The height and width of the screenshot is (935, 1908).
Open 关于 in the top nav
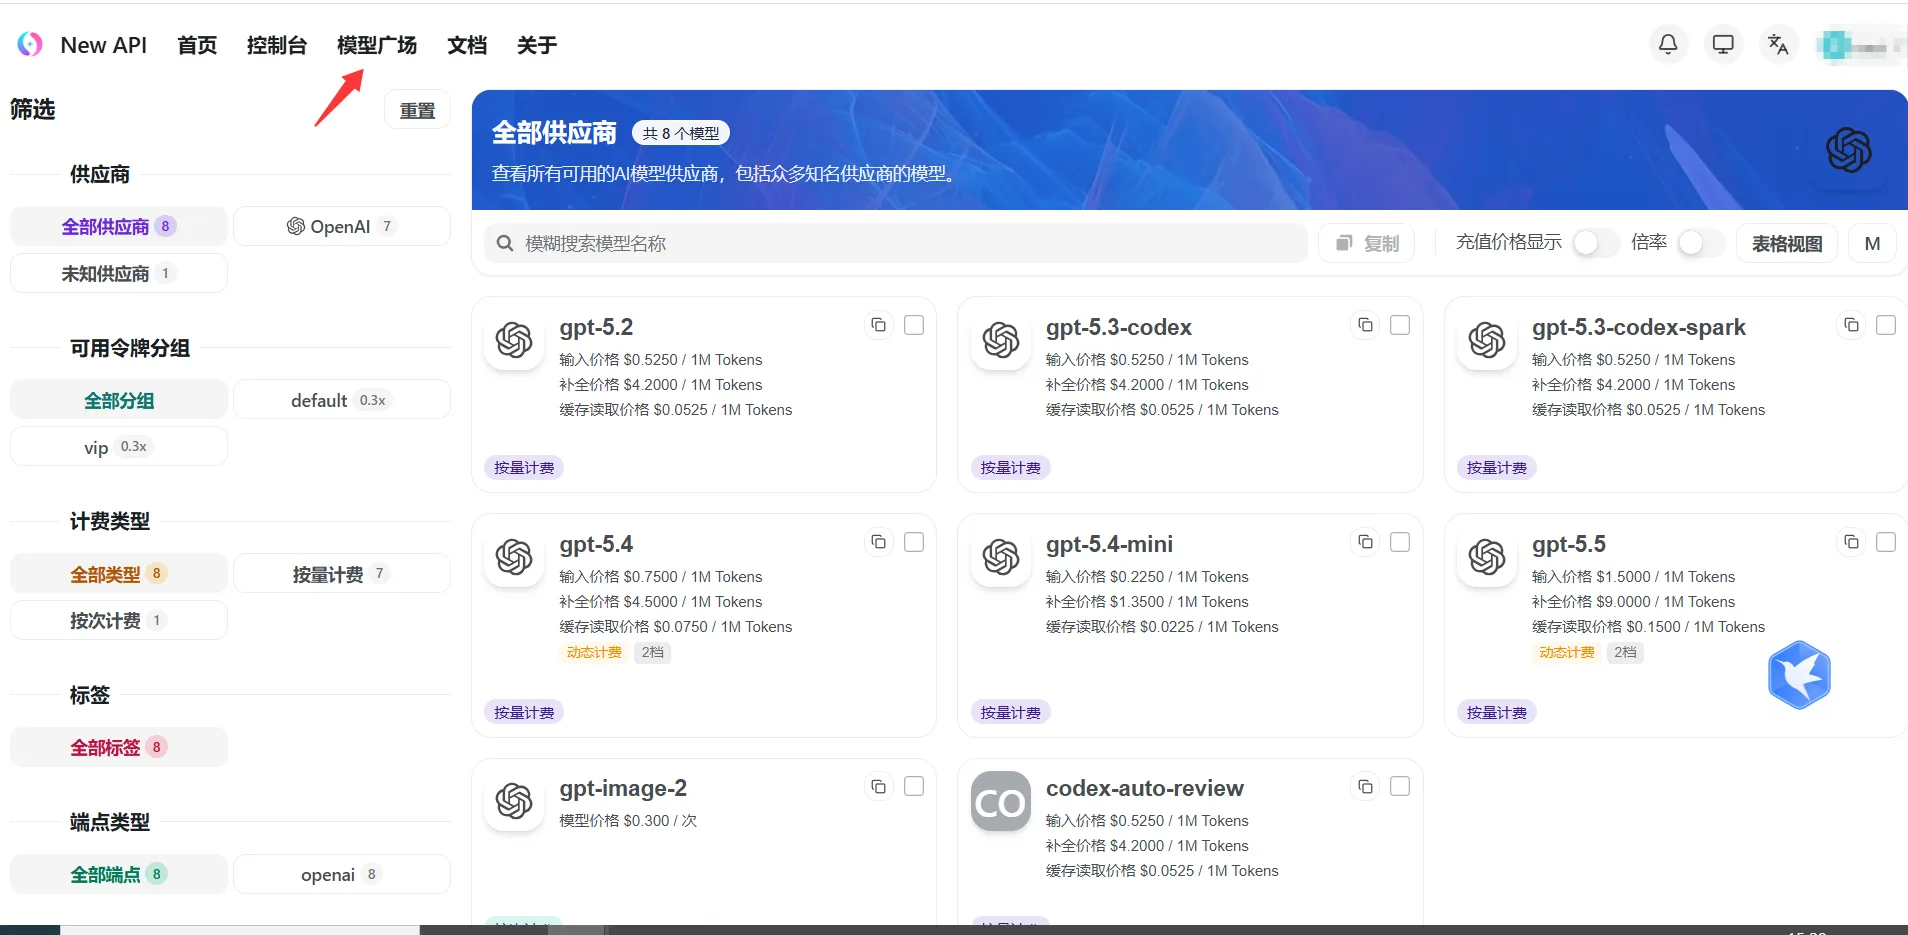point(537,45)
